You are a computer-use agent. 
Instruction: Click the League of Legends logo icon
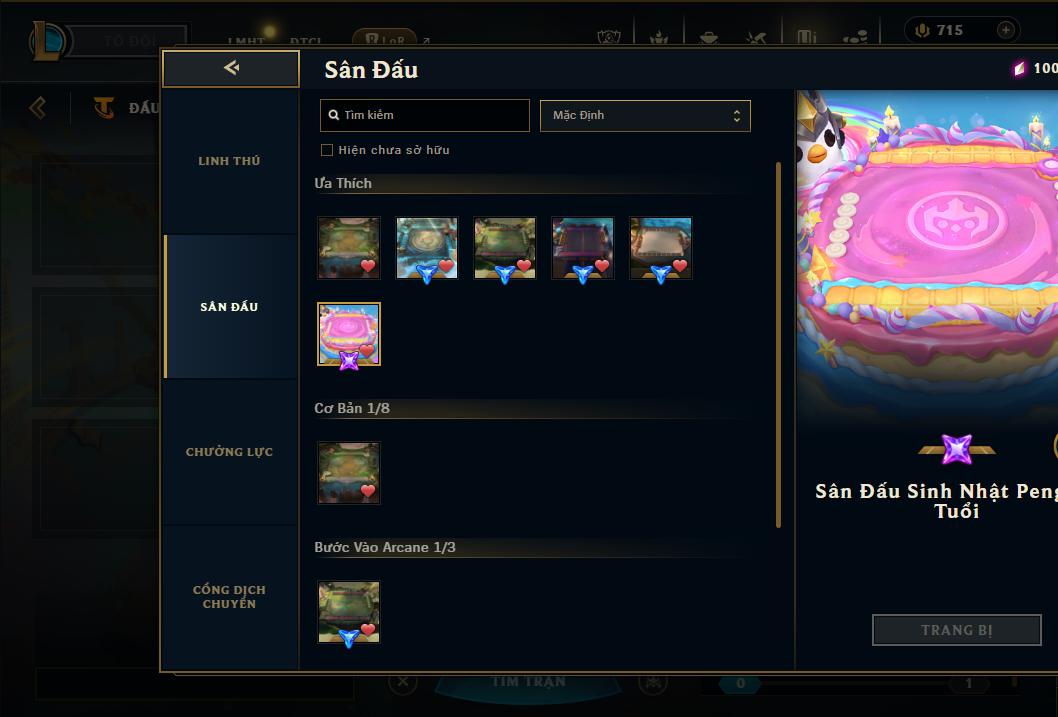[47, 40]
